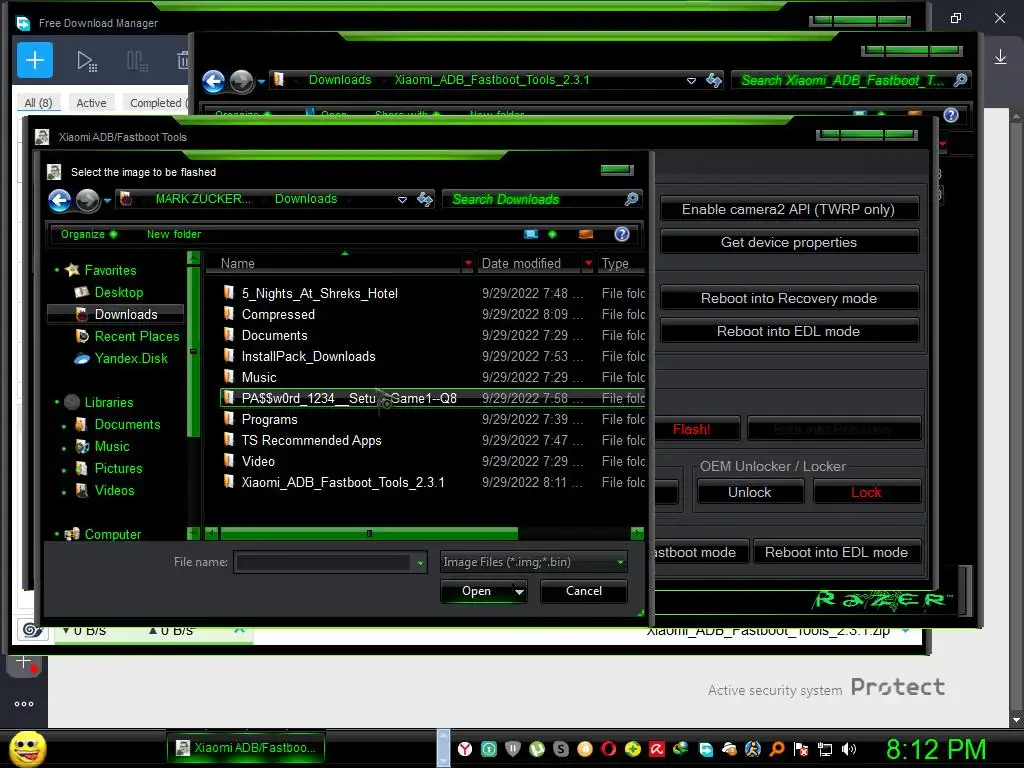The width and height of the screenshot is (1024, 768).
Task: Click the Yandex browser tray icon
Action: click(x=465, y=749)
